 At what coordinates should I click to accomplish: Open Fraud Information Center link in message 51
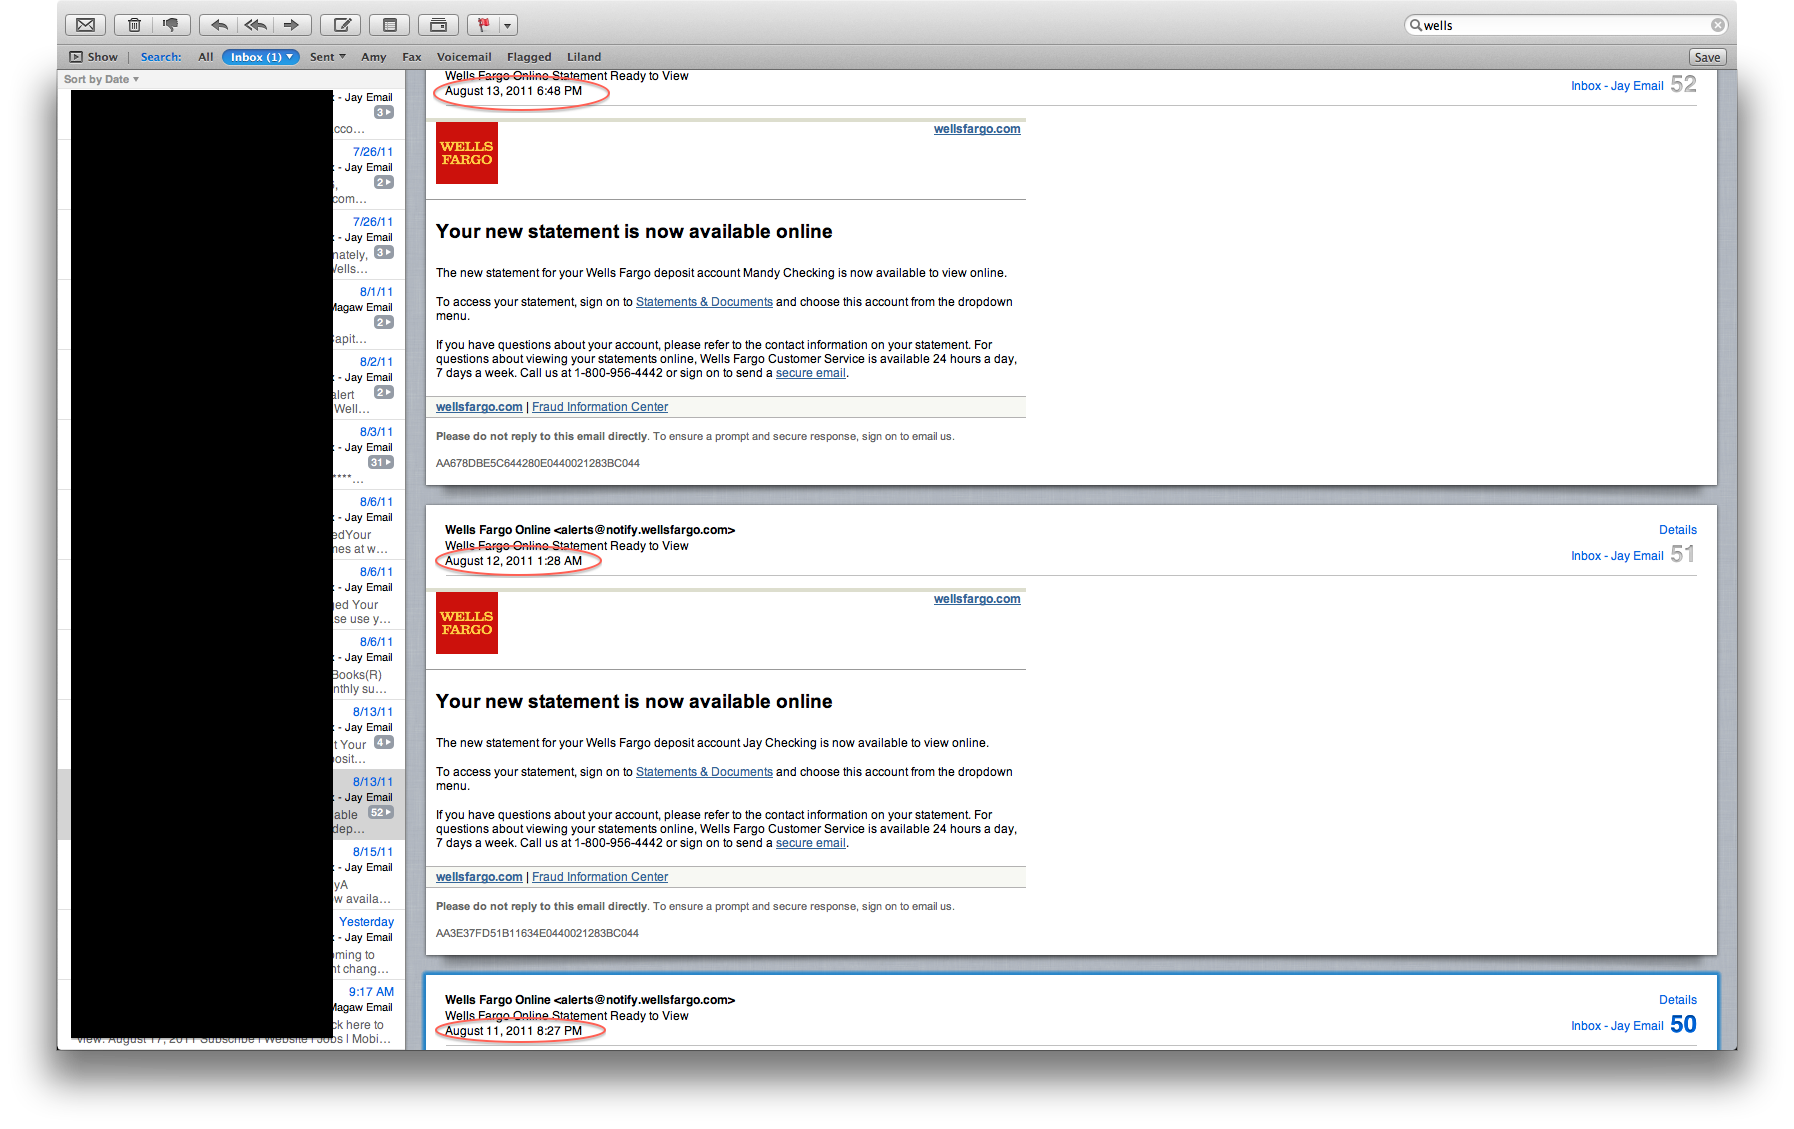[600, 877]
